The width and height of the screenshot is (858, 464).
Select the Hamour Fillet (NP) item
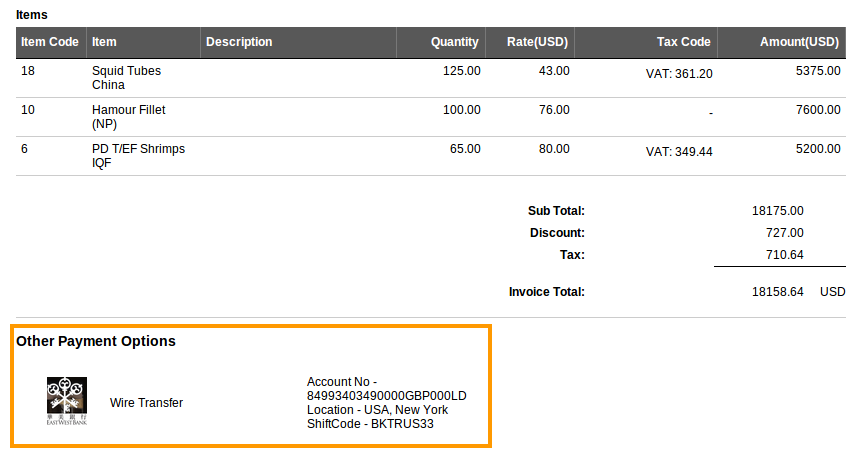(x=128, y=117)
